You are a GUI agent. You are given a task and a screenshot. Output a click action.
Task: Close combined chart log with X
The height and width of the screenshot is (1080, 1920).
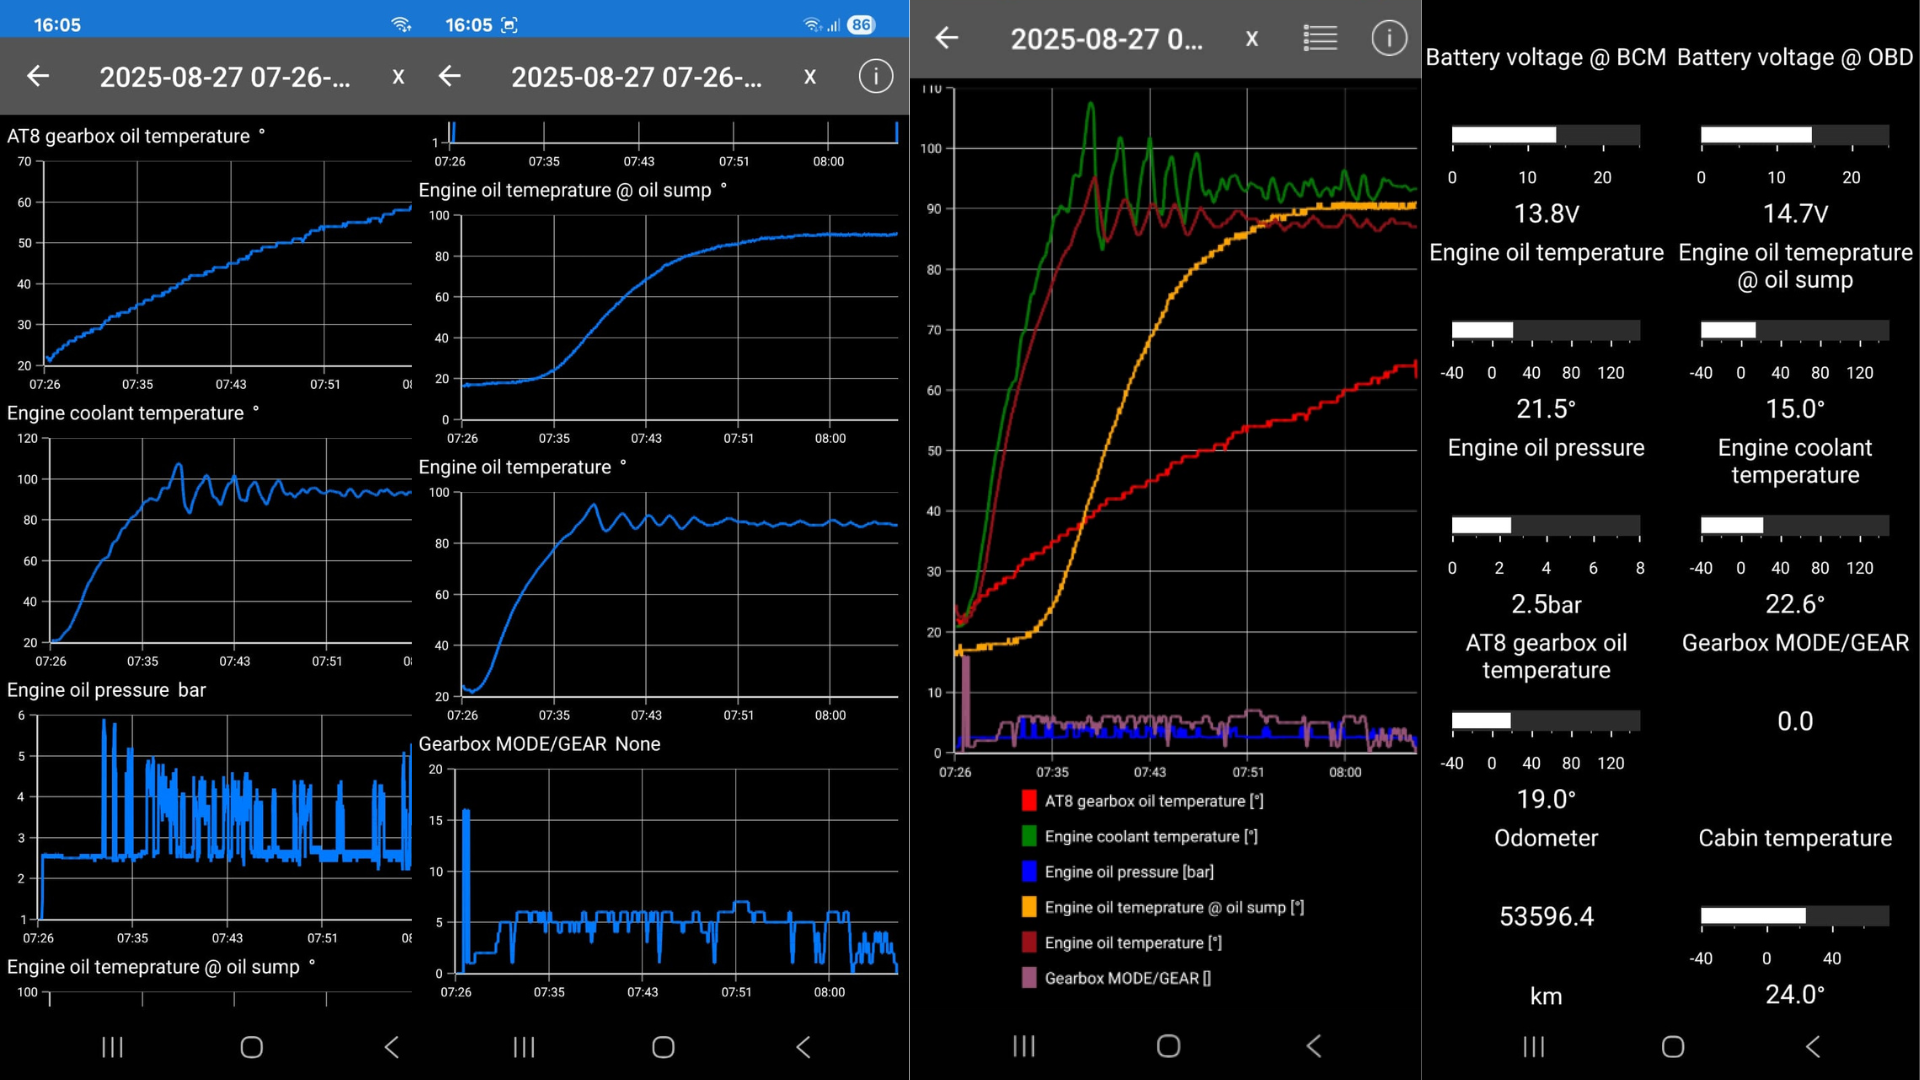[x=1251, y=38]
